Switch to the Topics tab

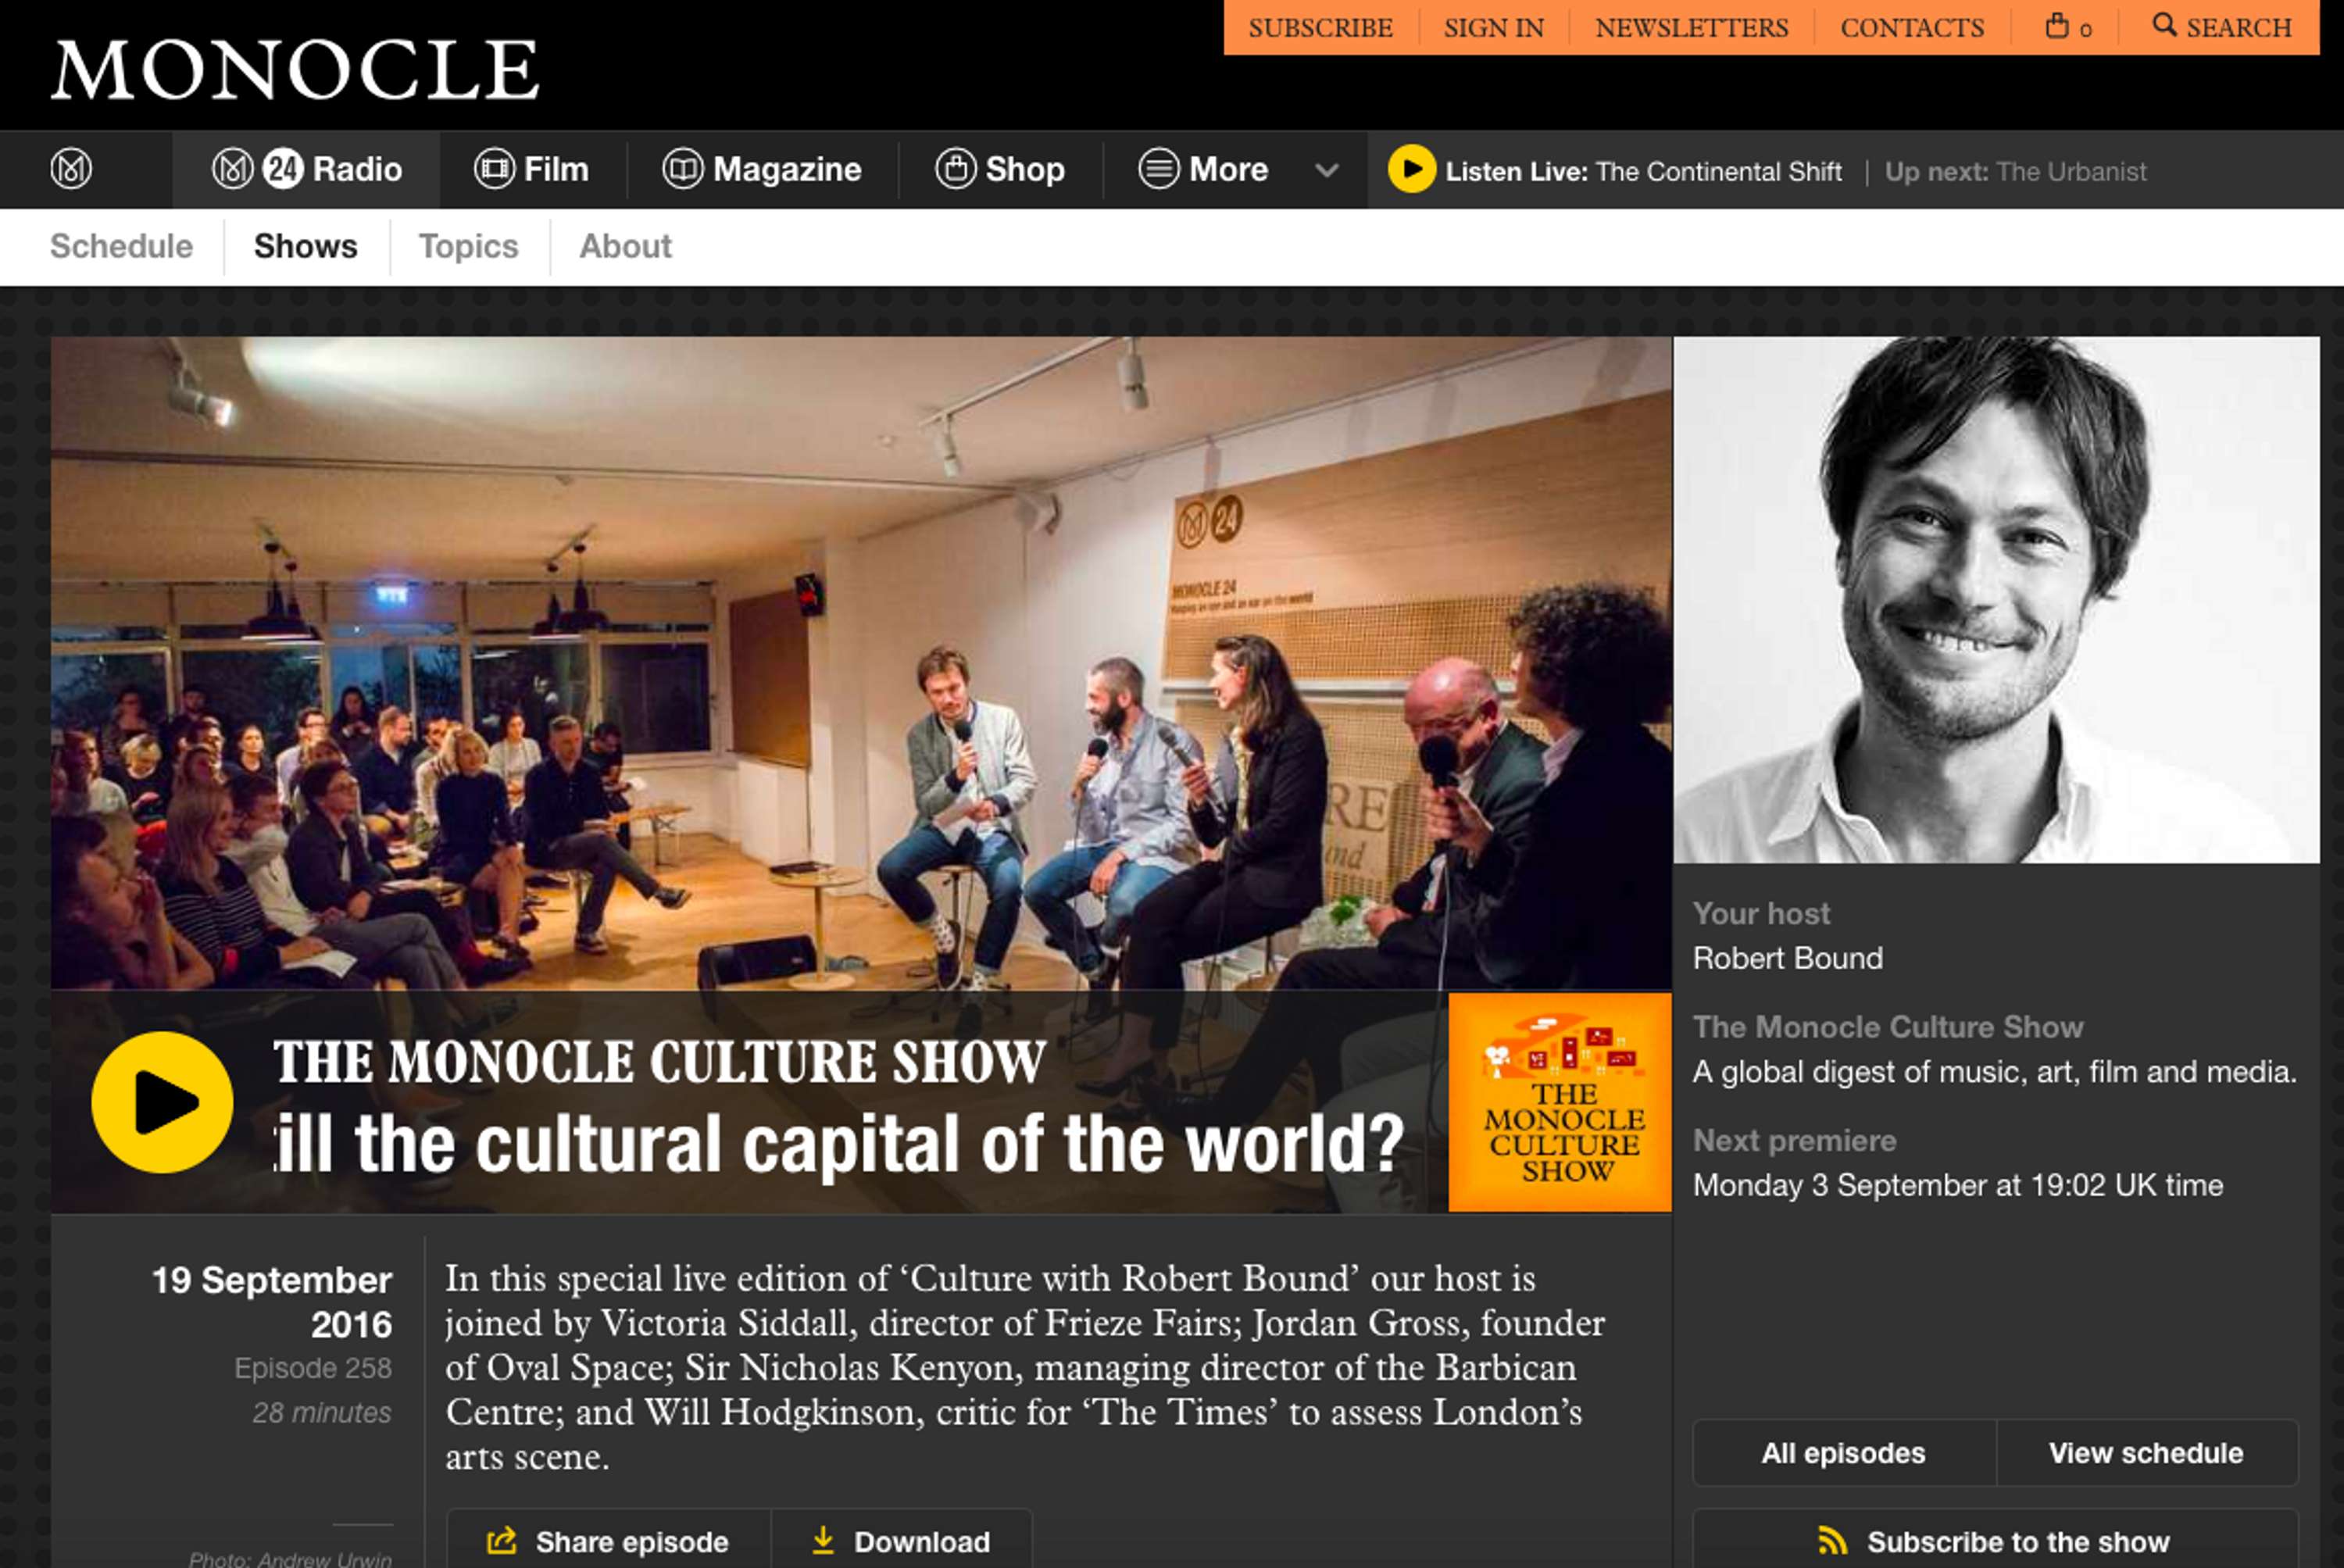tap(468, 246)
